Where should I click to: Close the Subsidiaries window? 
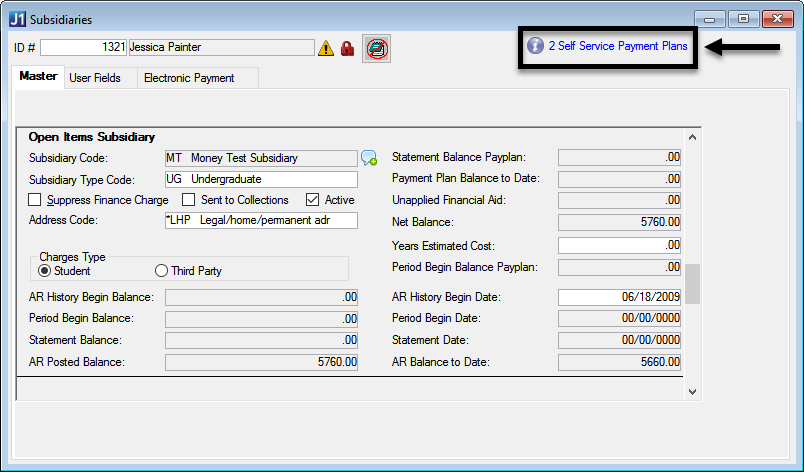point(777,19)
